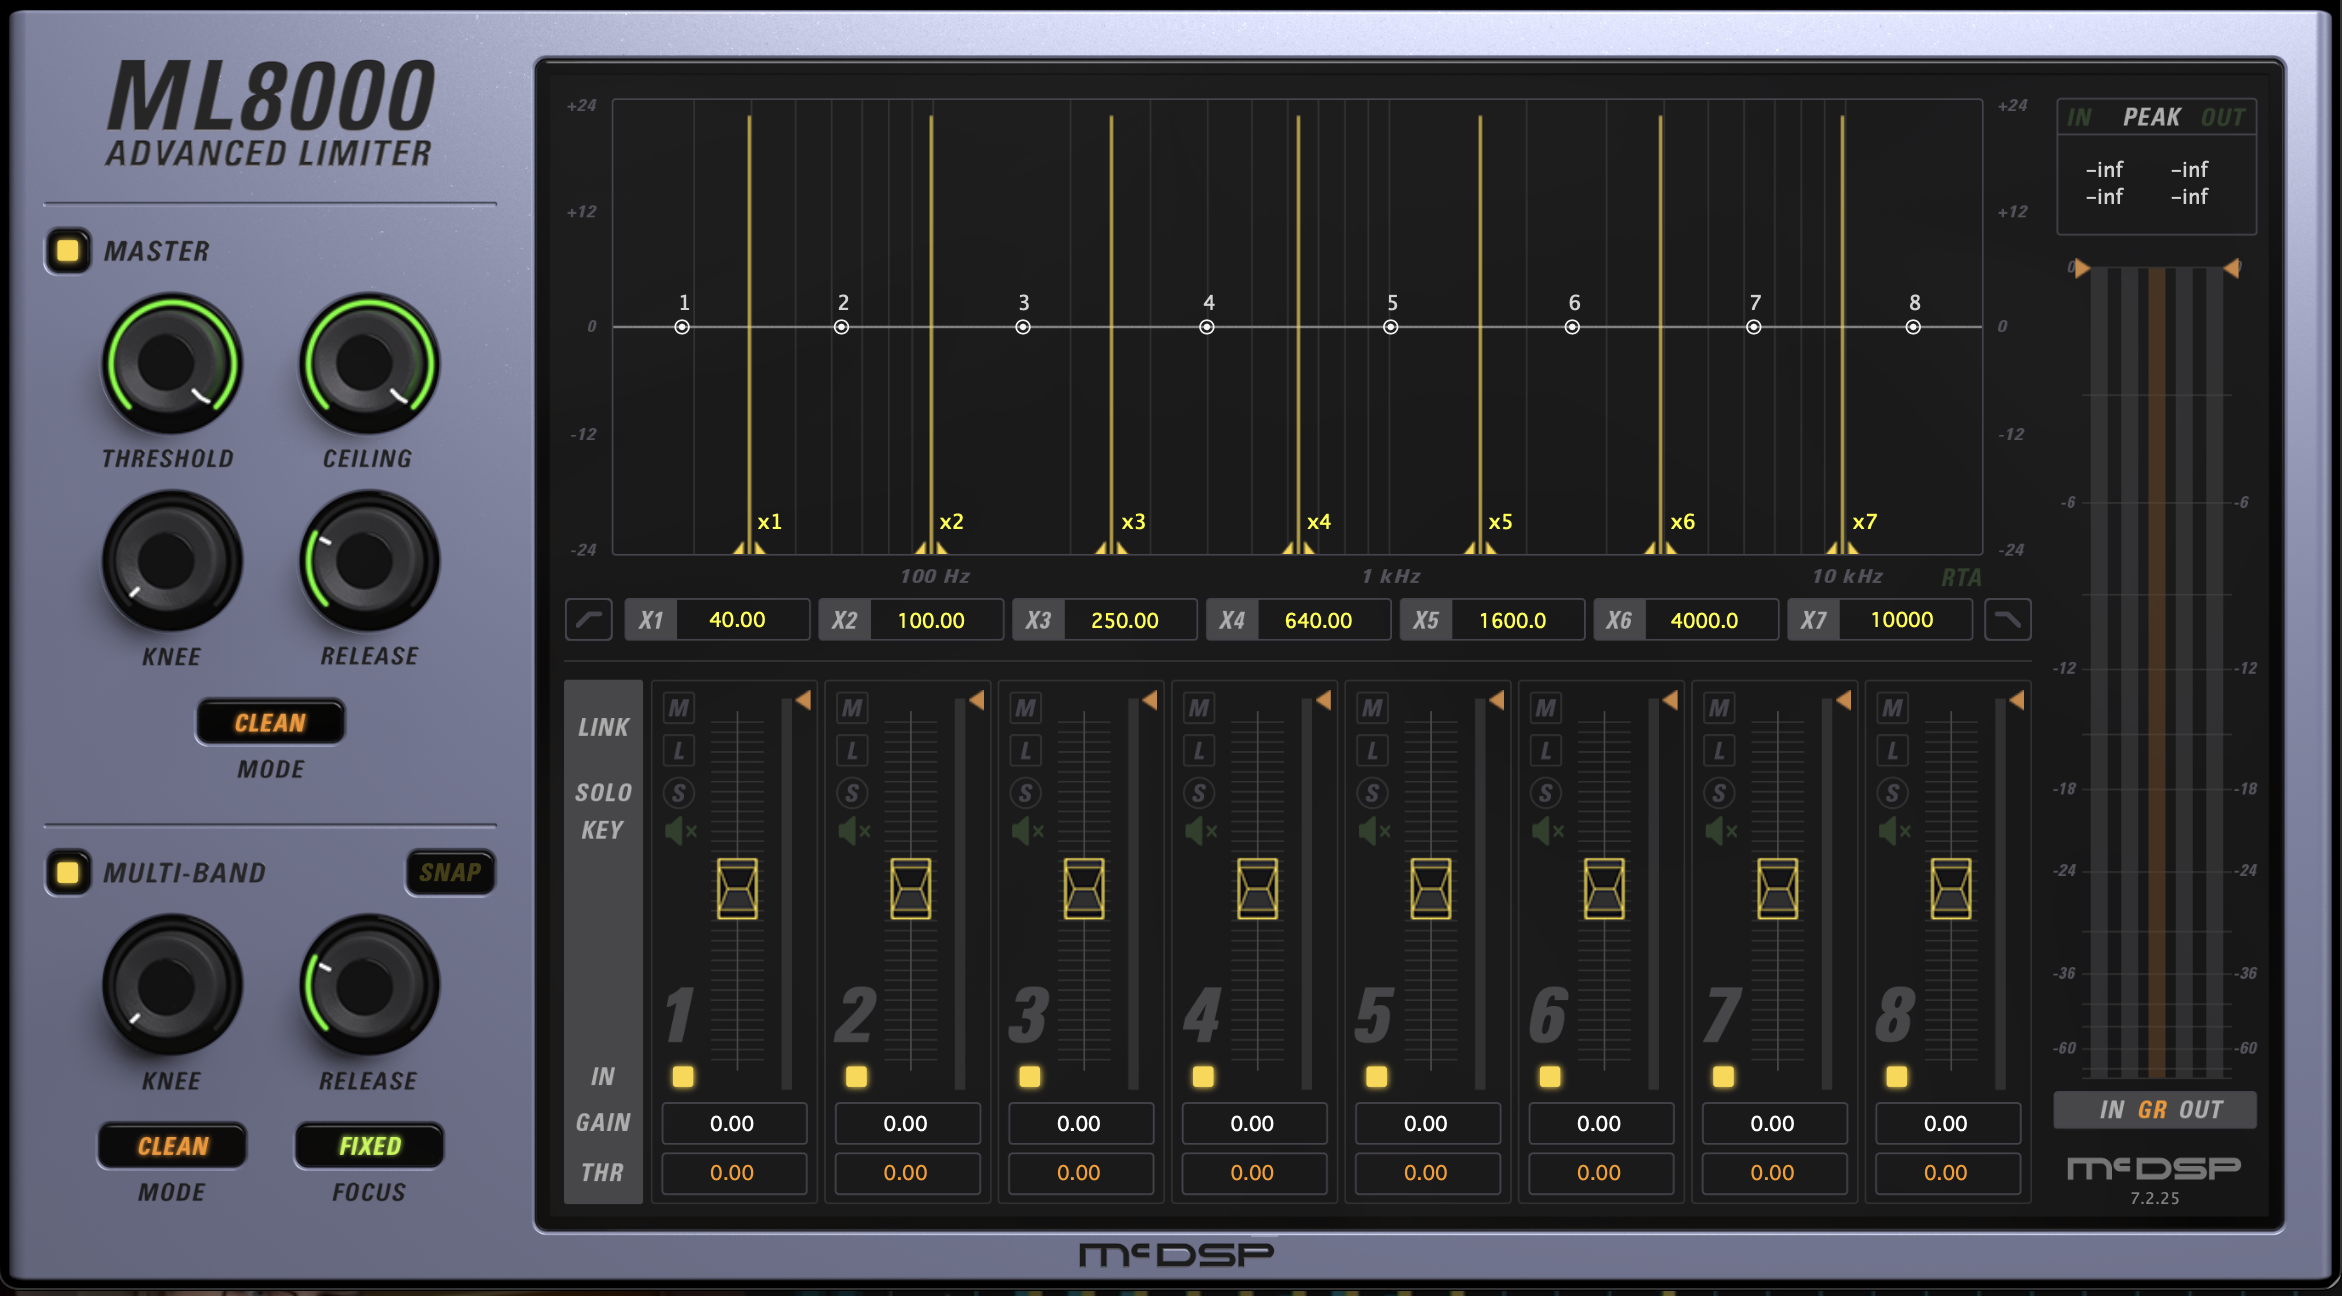
Task: Solo band 4 with S button
Action: pyautogui.click(x=1199, y=793)
